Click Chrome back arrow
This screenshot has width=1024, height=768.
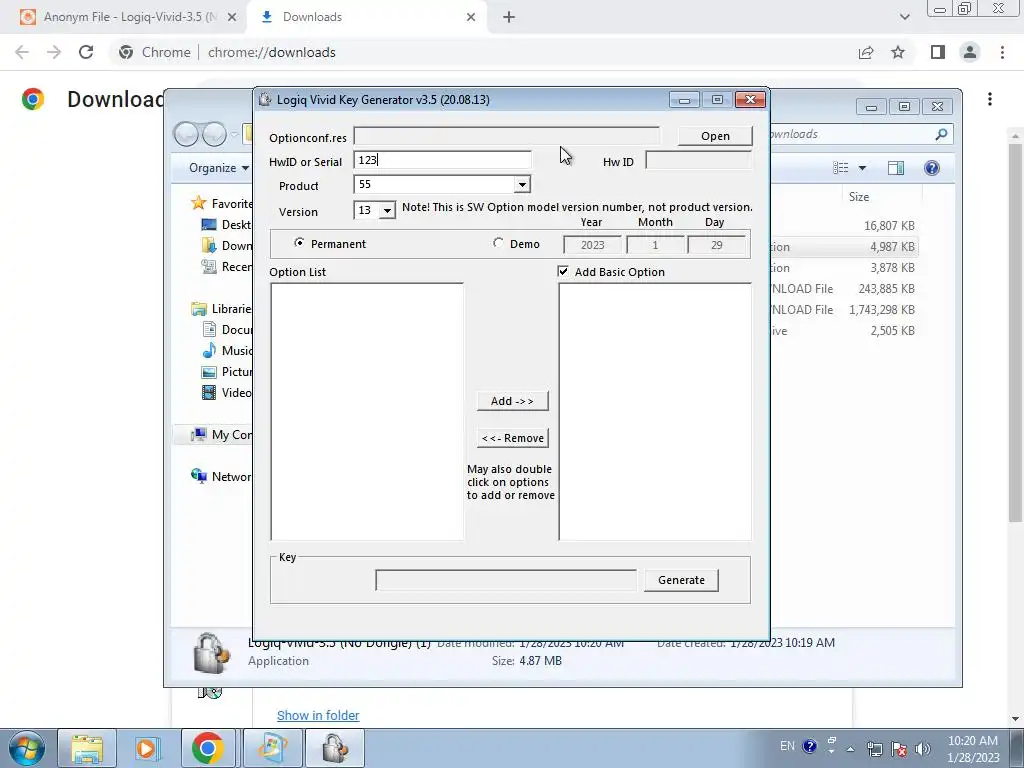point(22,52)
